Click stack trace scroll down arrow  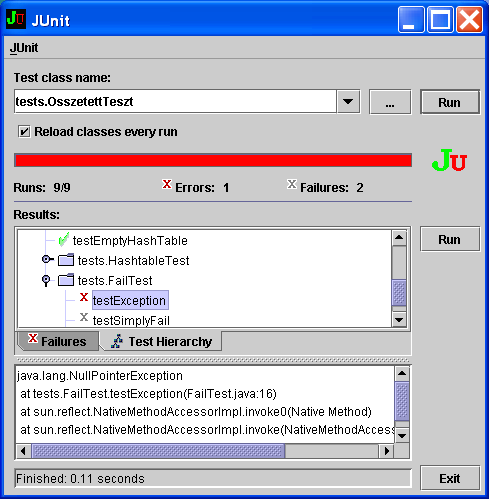click(402, 436)
